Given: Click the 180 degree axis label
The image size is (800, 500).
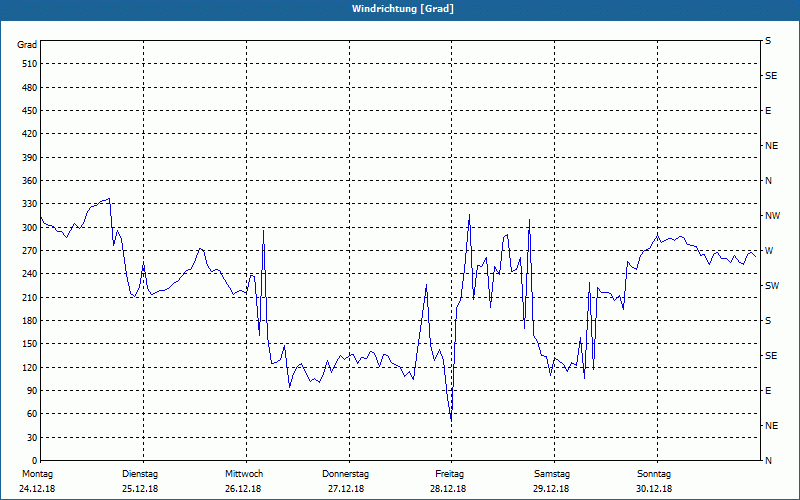Looking at the screenshot, I should (30, 321).
